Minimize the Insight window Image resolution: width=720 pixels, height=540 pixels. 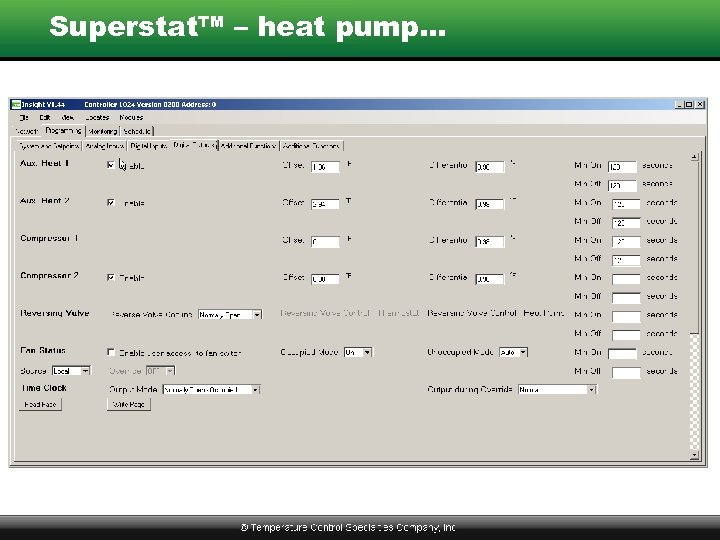tap(680, 104)
